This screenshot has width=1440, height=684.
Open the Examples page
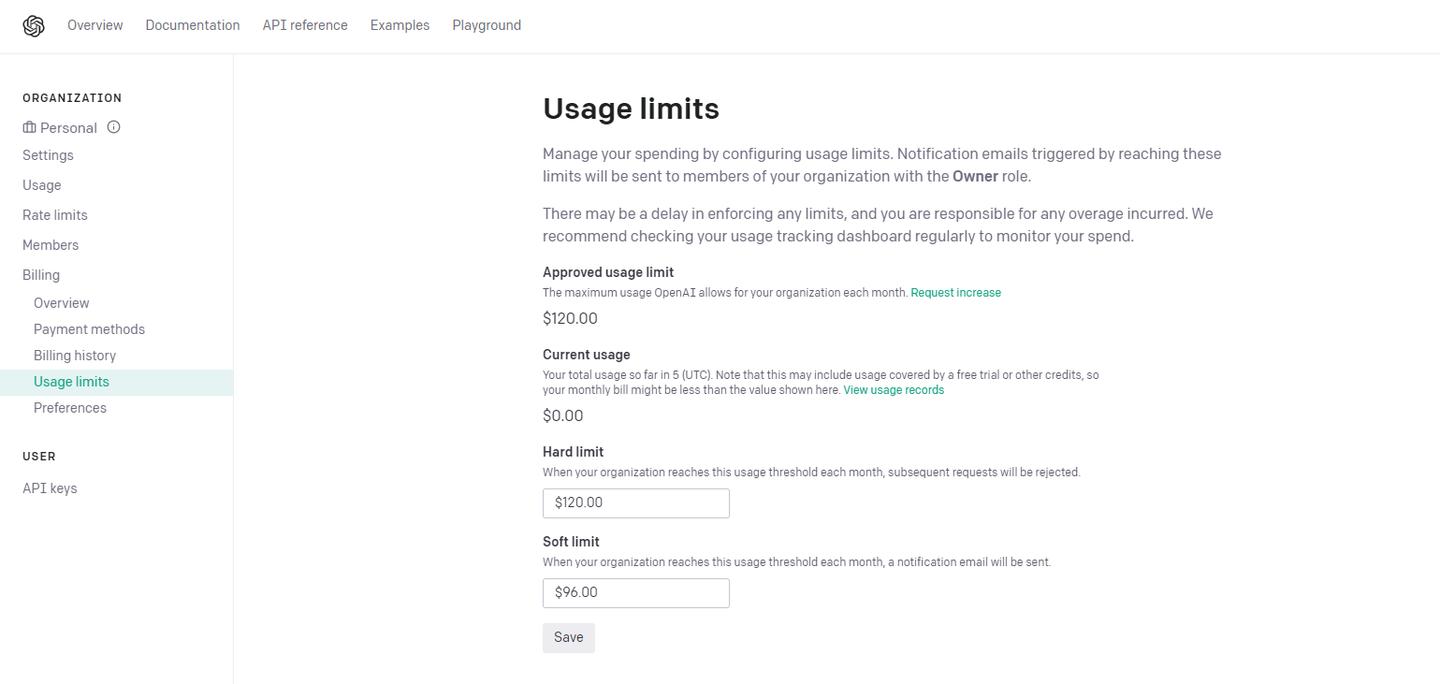399,26
